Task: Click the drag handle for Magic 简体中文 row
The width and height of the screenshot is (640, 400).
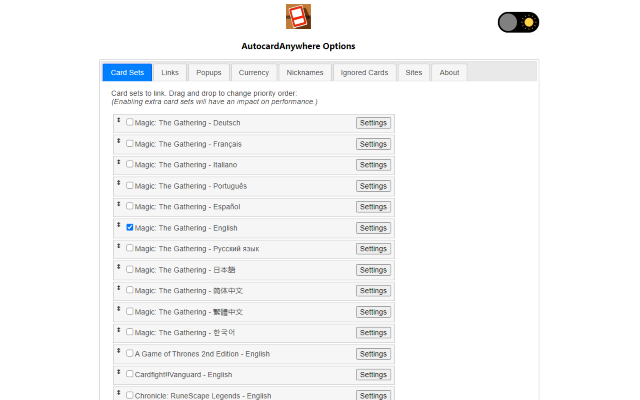Action: (x=119, y=288)
